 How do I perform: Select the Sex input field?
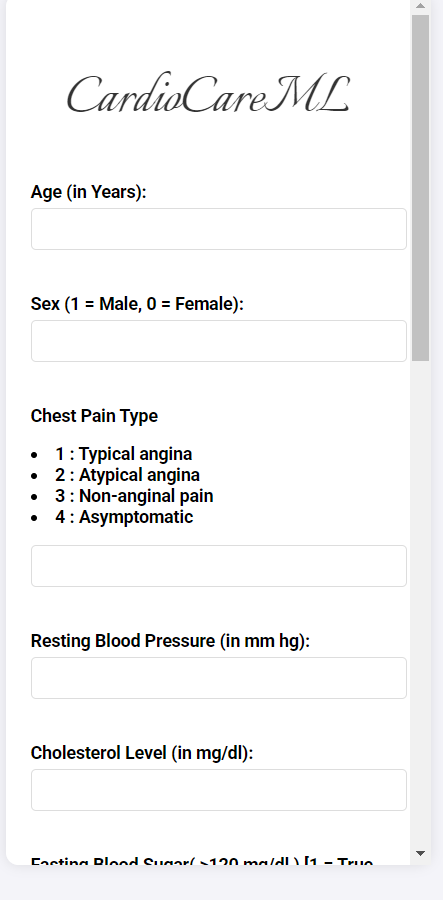(219, 341)
